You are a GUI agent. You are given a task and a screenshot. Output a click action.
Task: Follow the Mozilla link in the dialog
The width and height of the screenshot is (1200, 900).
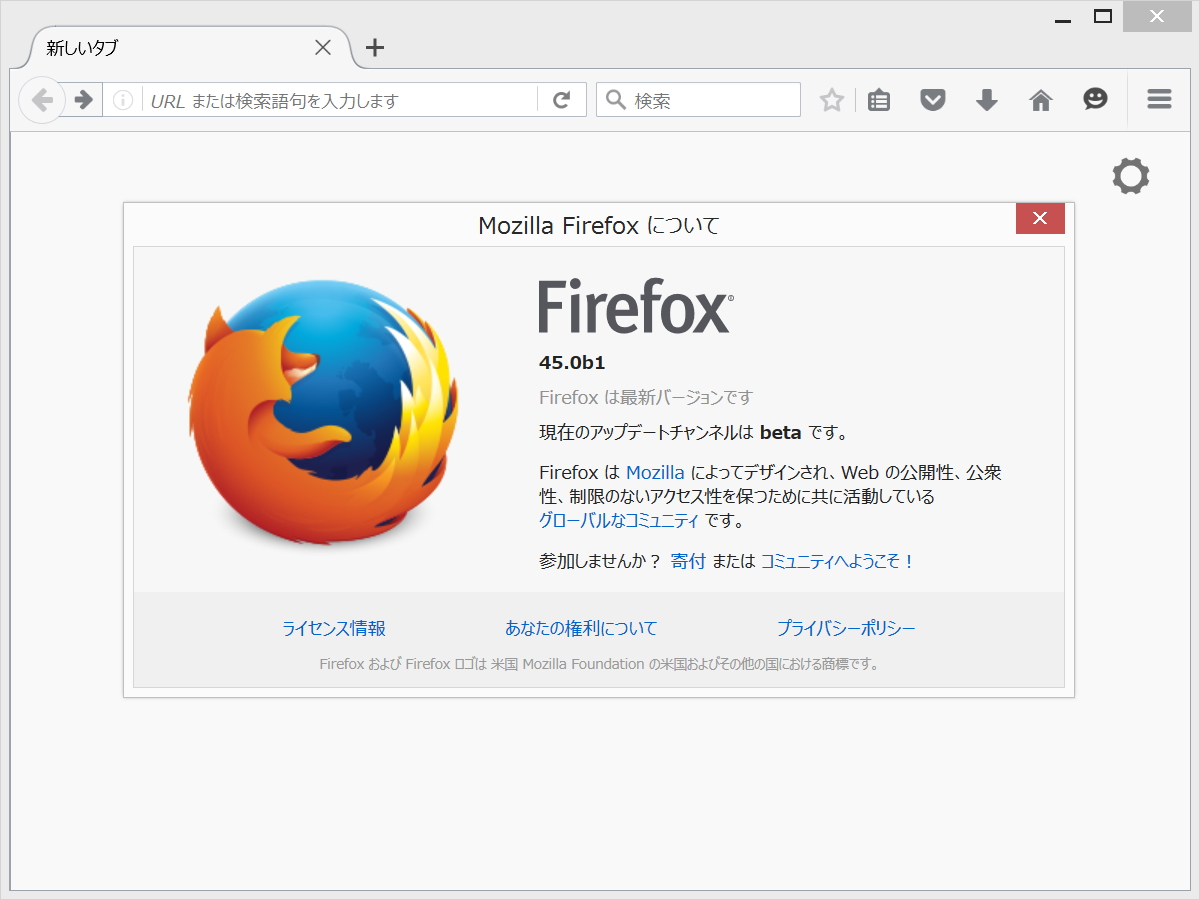coord(655,472)
